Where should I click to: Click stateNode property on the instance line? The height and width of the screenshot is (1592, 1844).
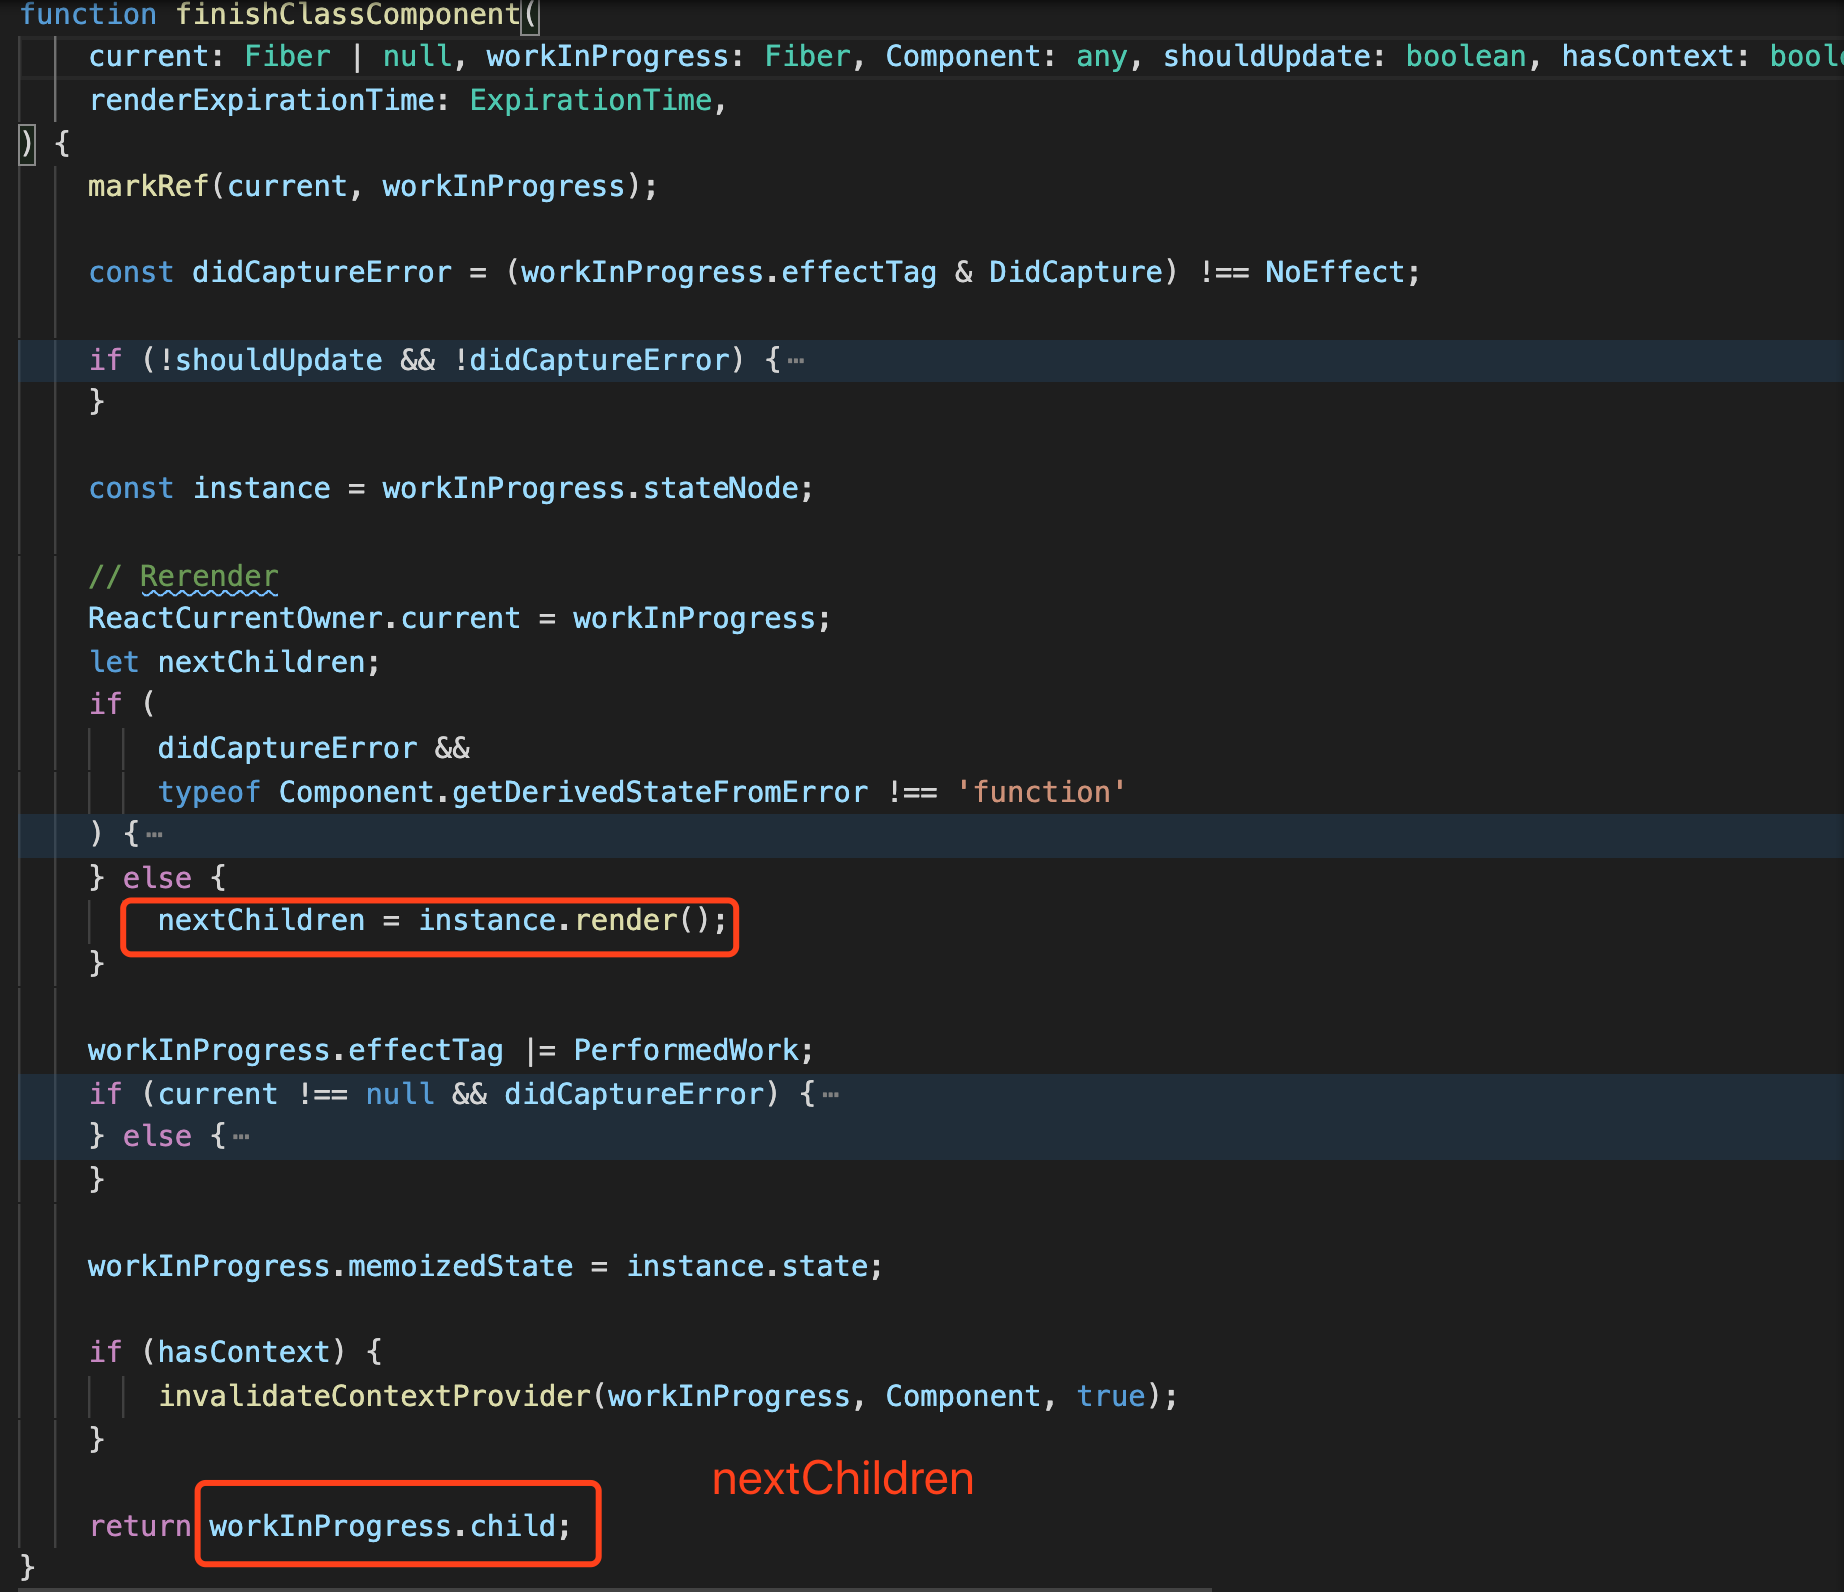point(721,489)
